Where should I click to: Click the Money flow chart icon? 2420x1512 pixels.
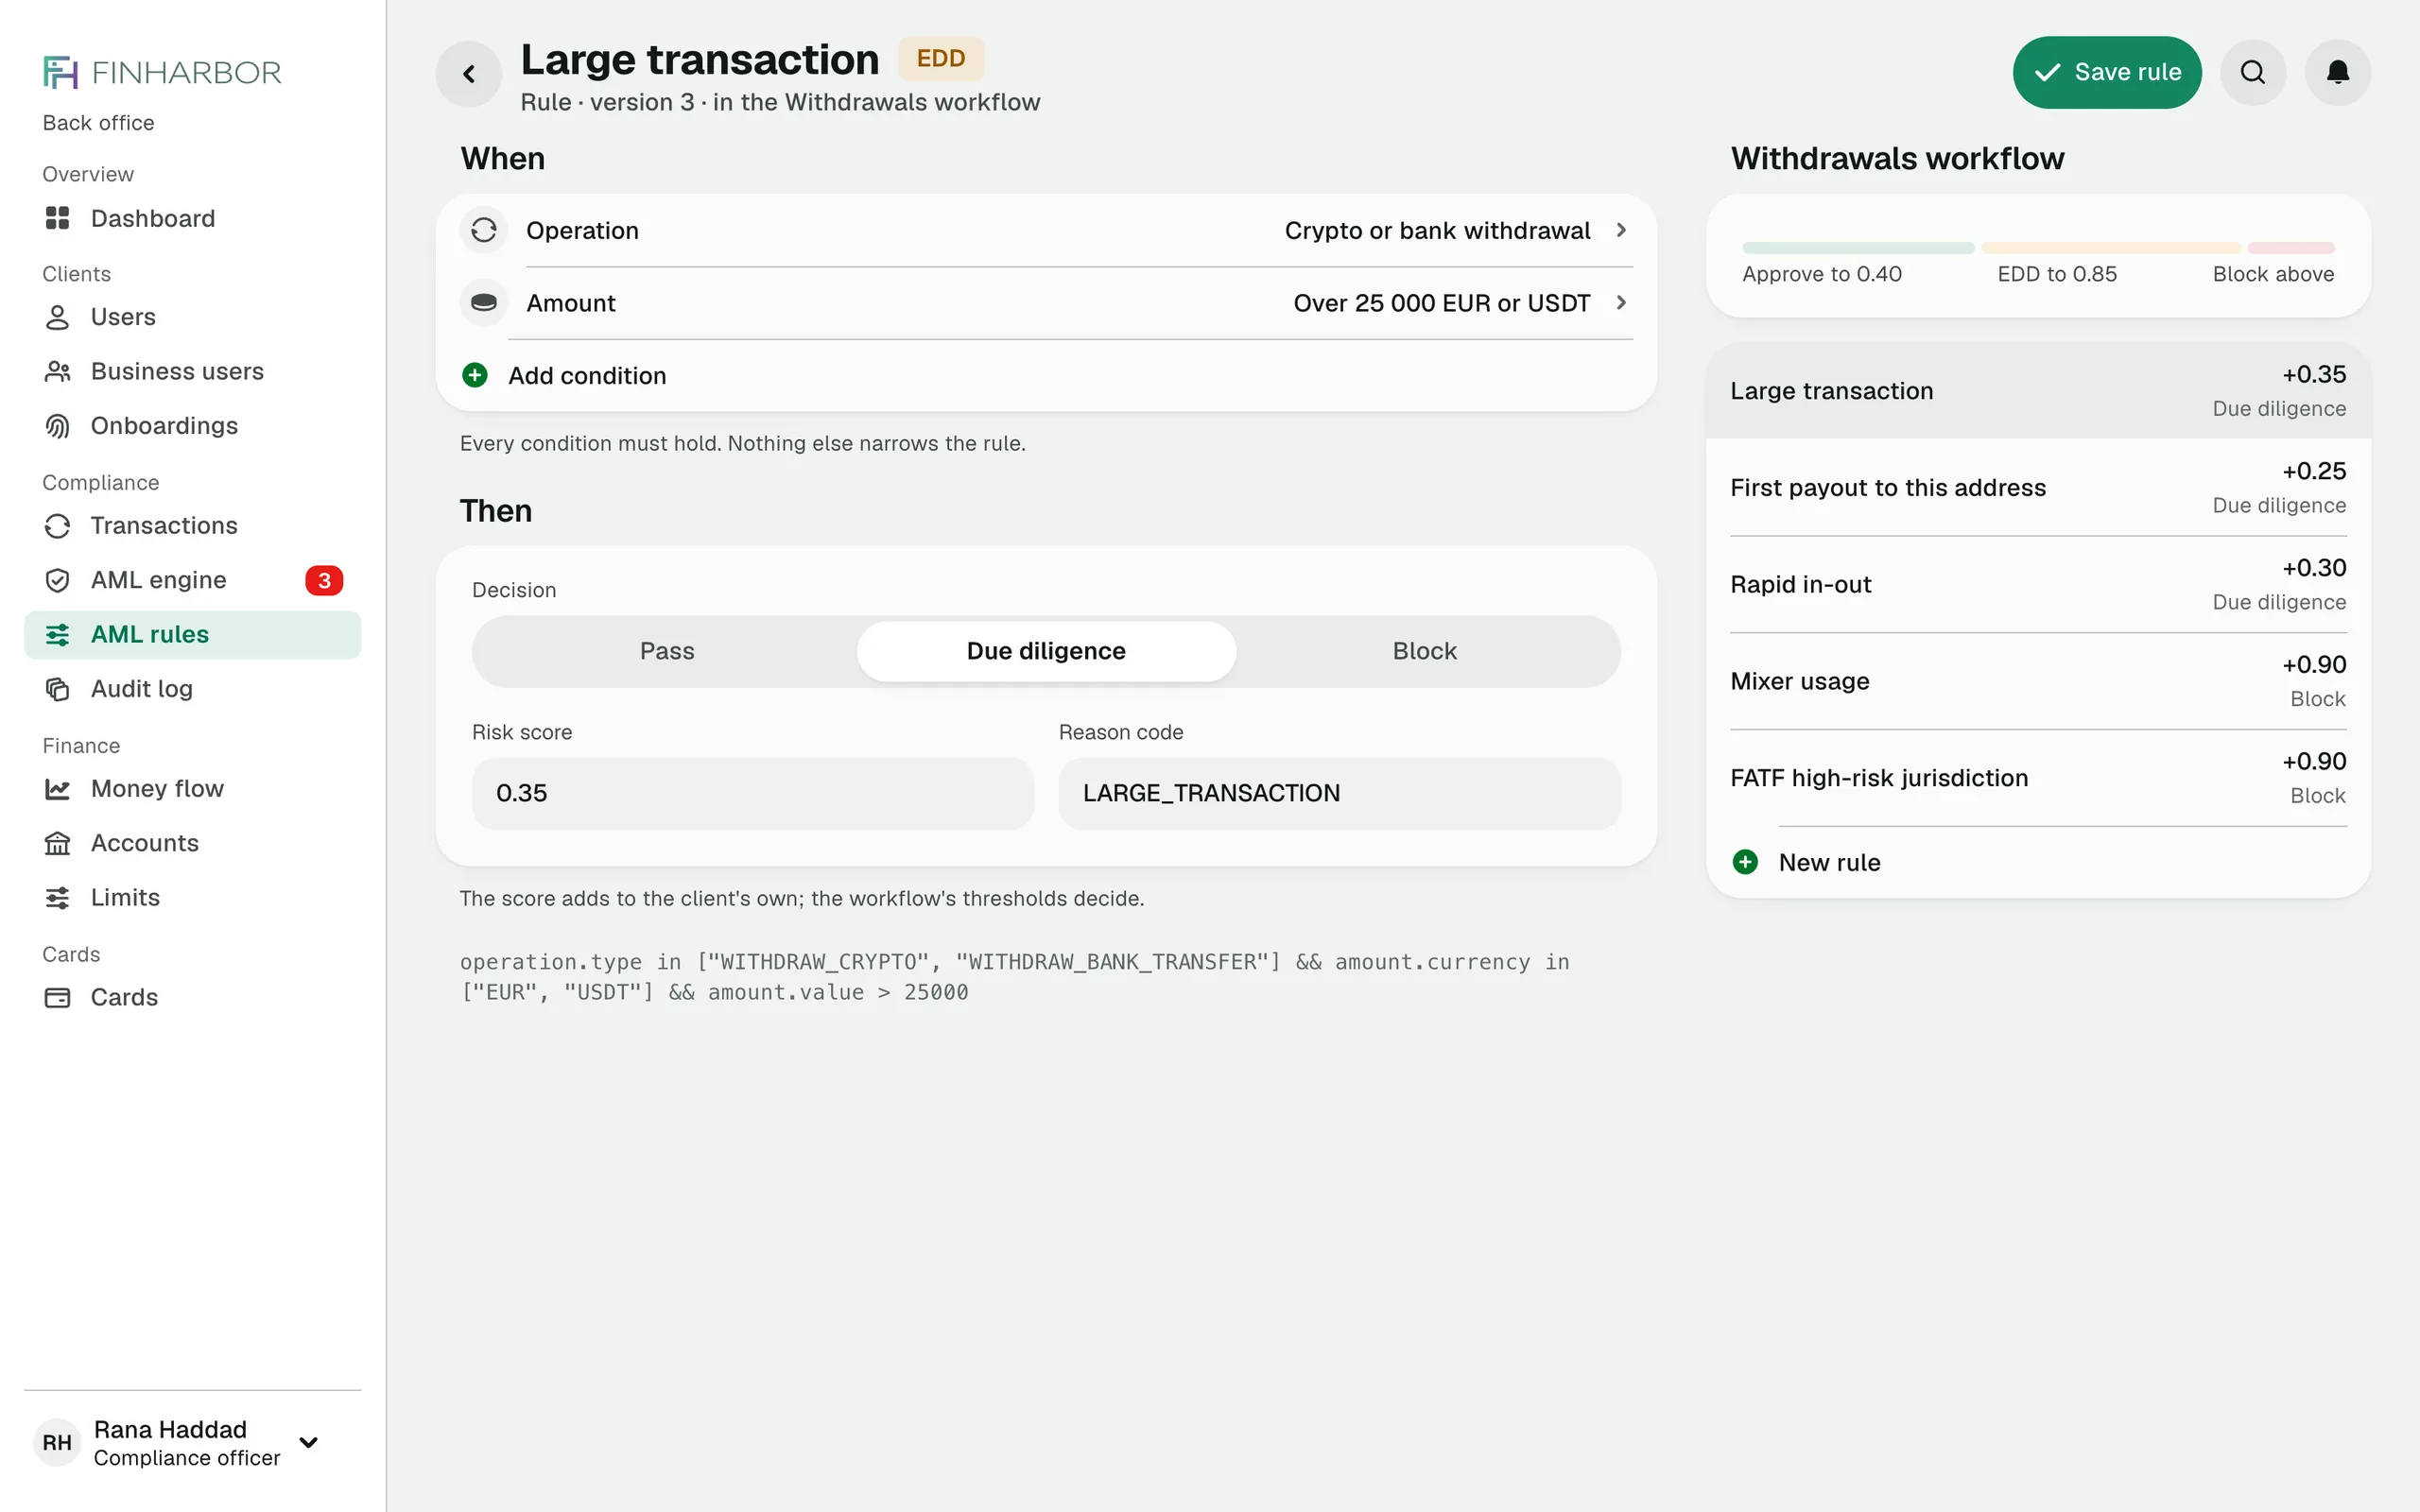[x=57, y=789]
